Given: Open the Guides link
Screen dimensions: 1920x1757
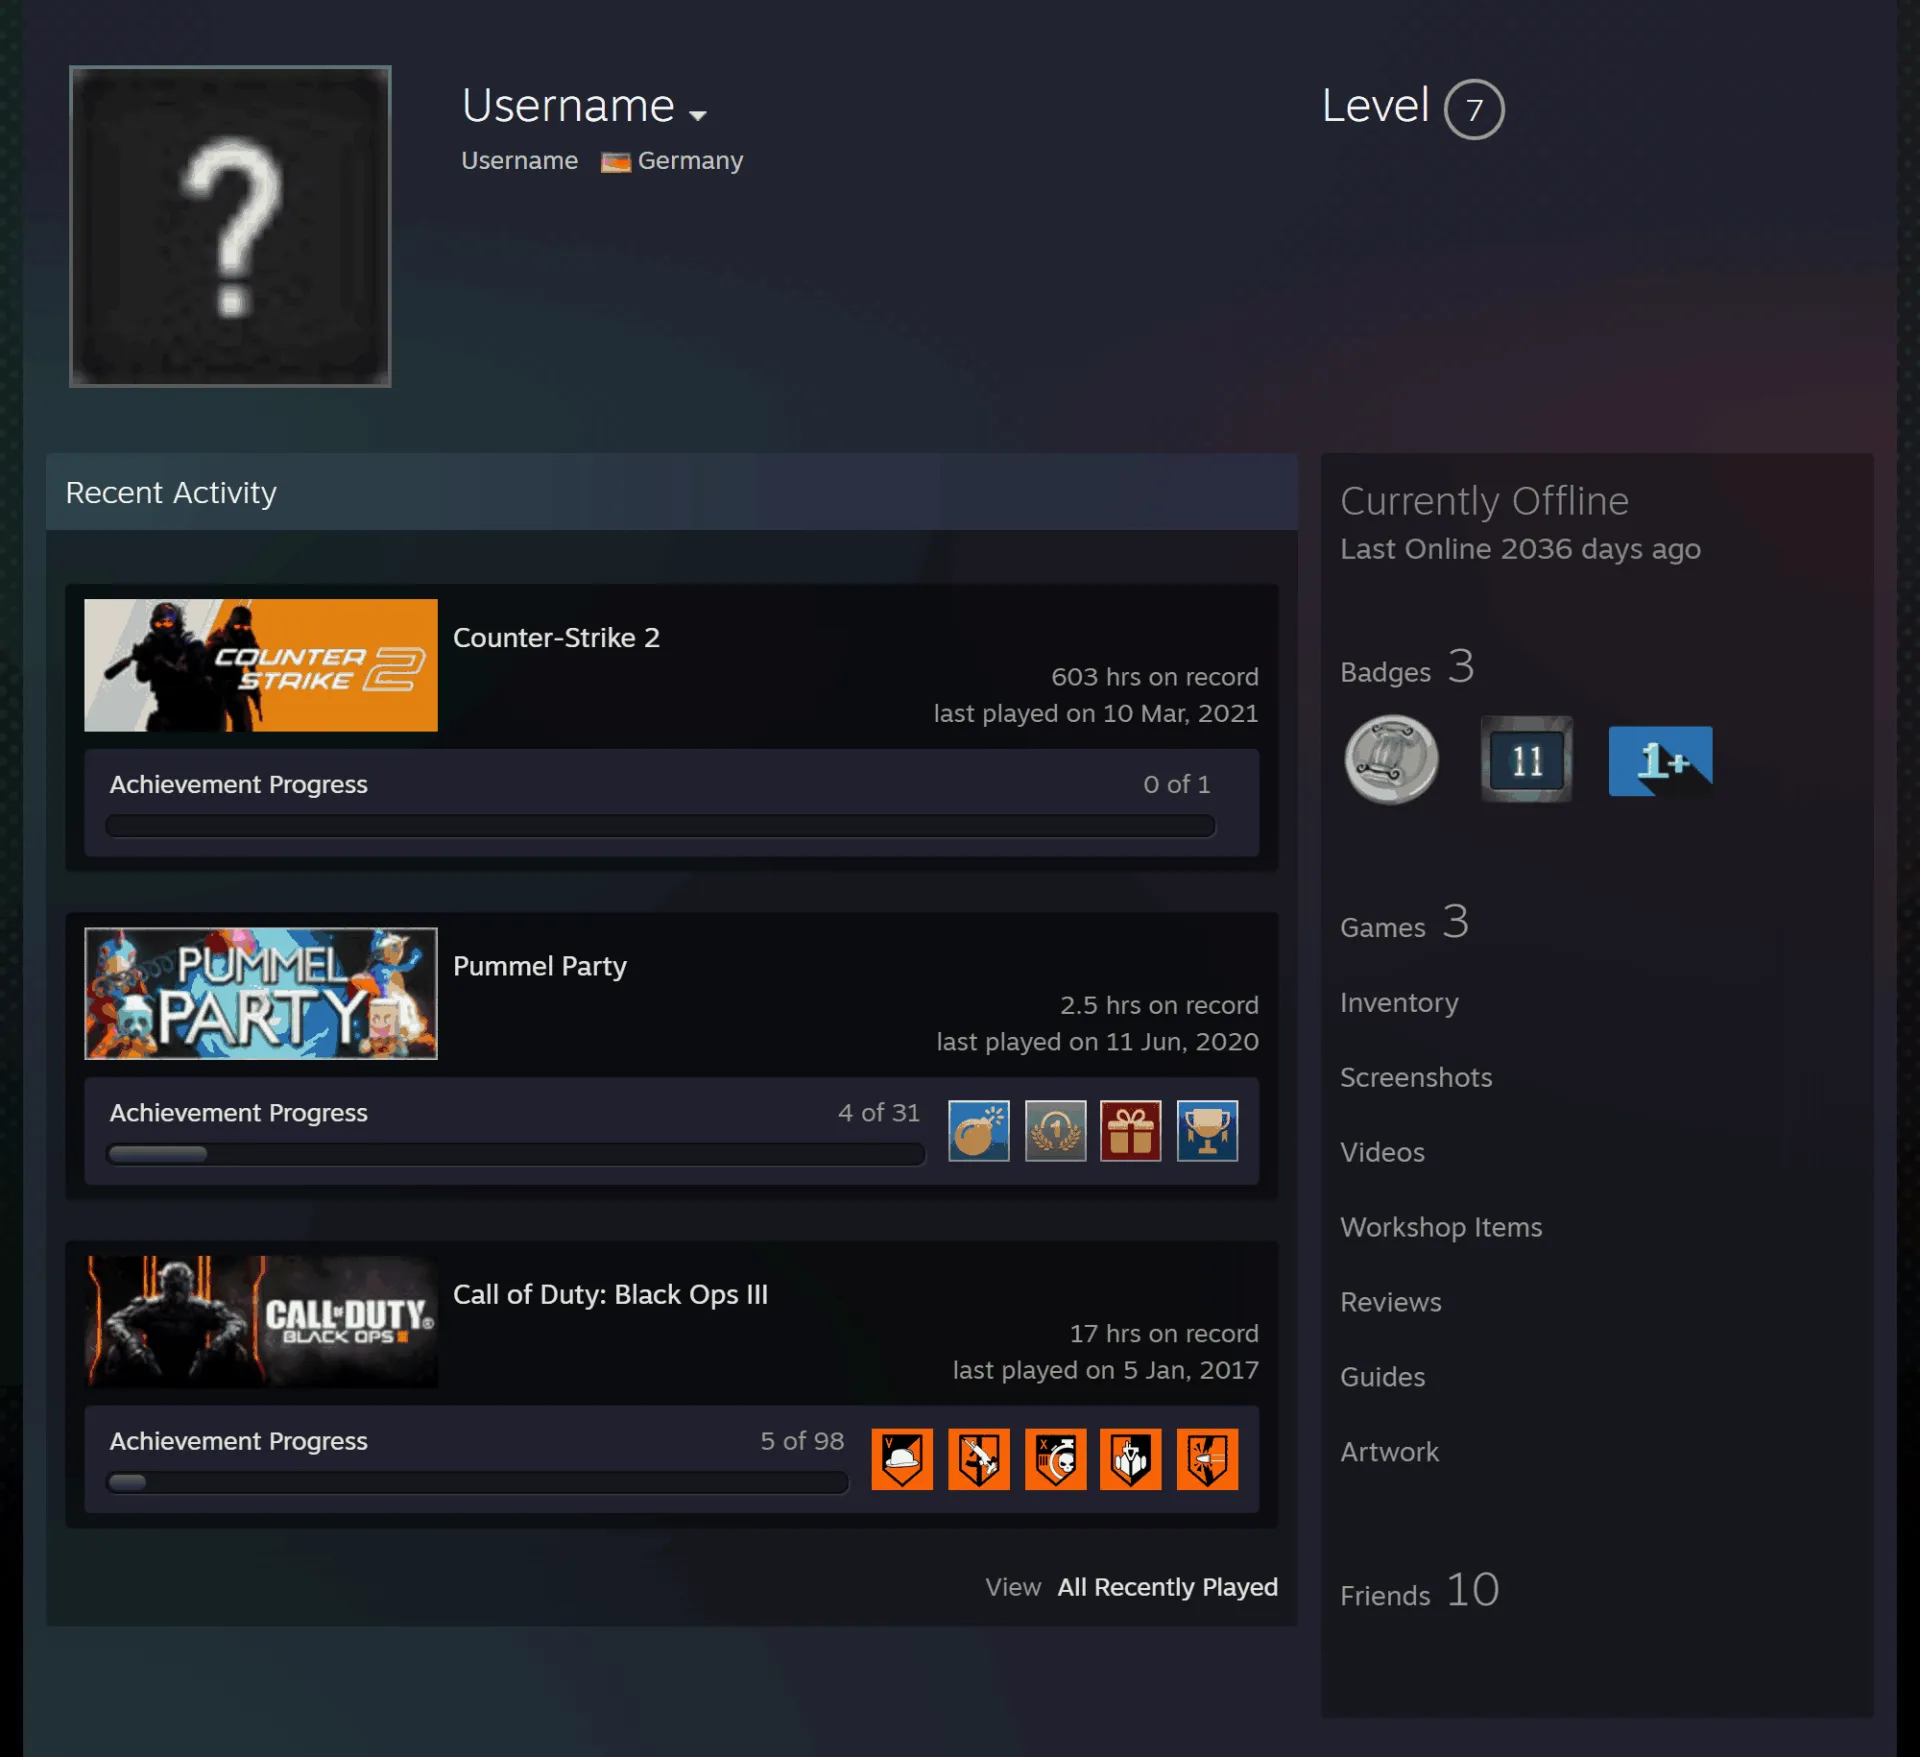Looking at the screenshot, I should (x=1382, y=1377).
